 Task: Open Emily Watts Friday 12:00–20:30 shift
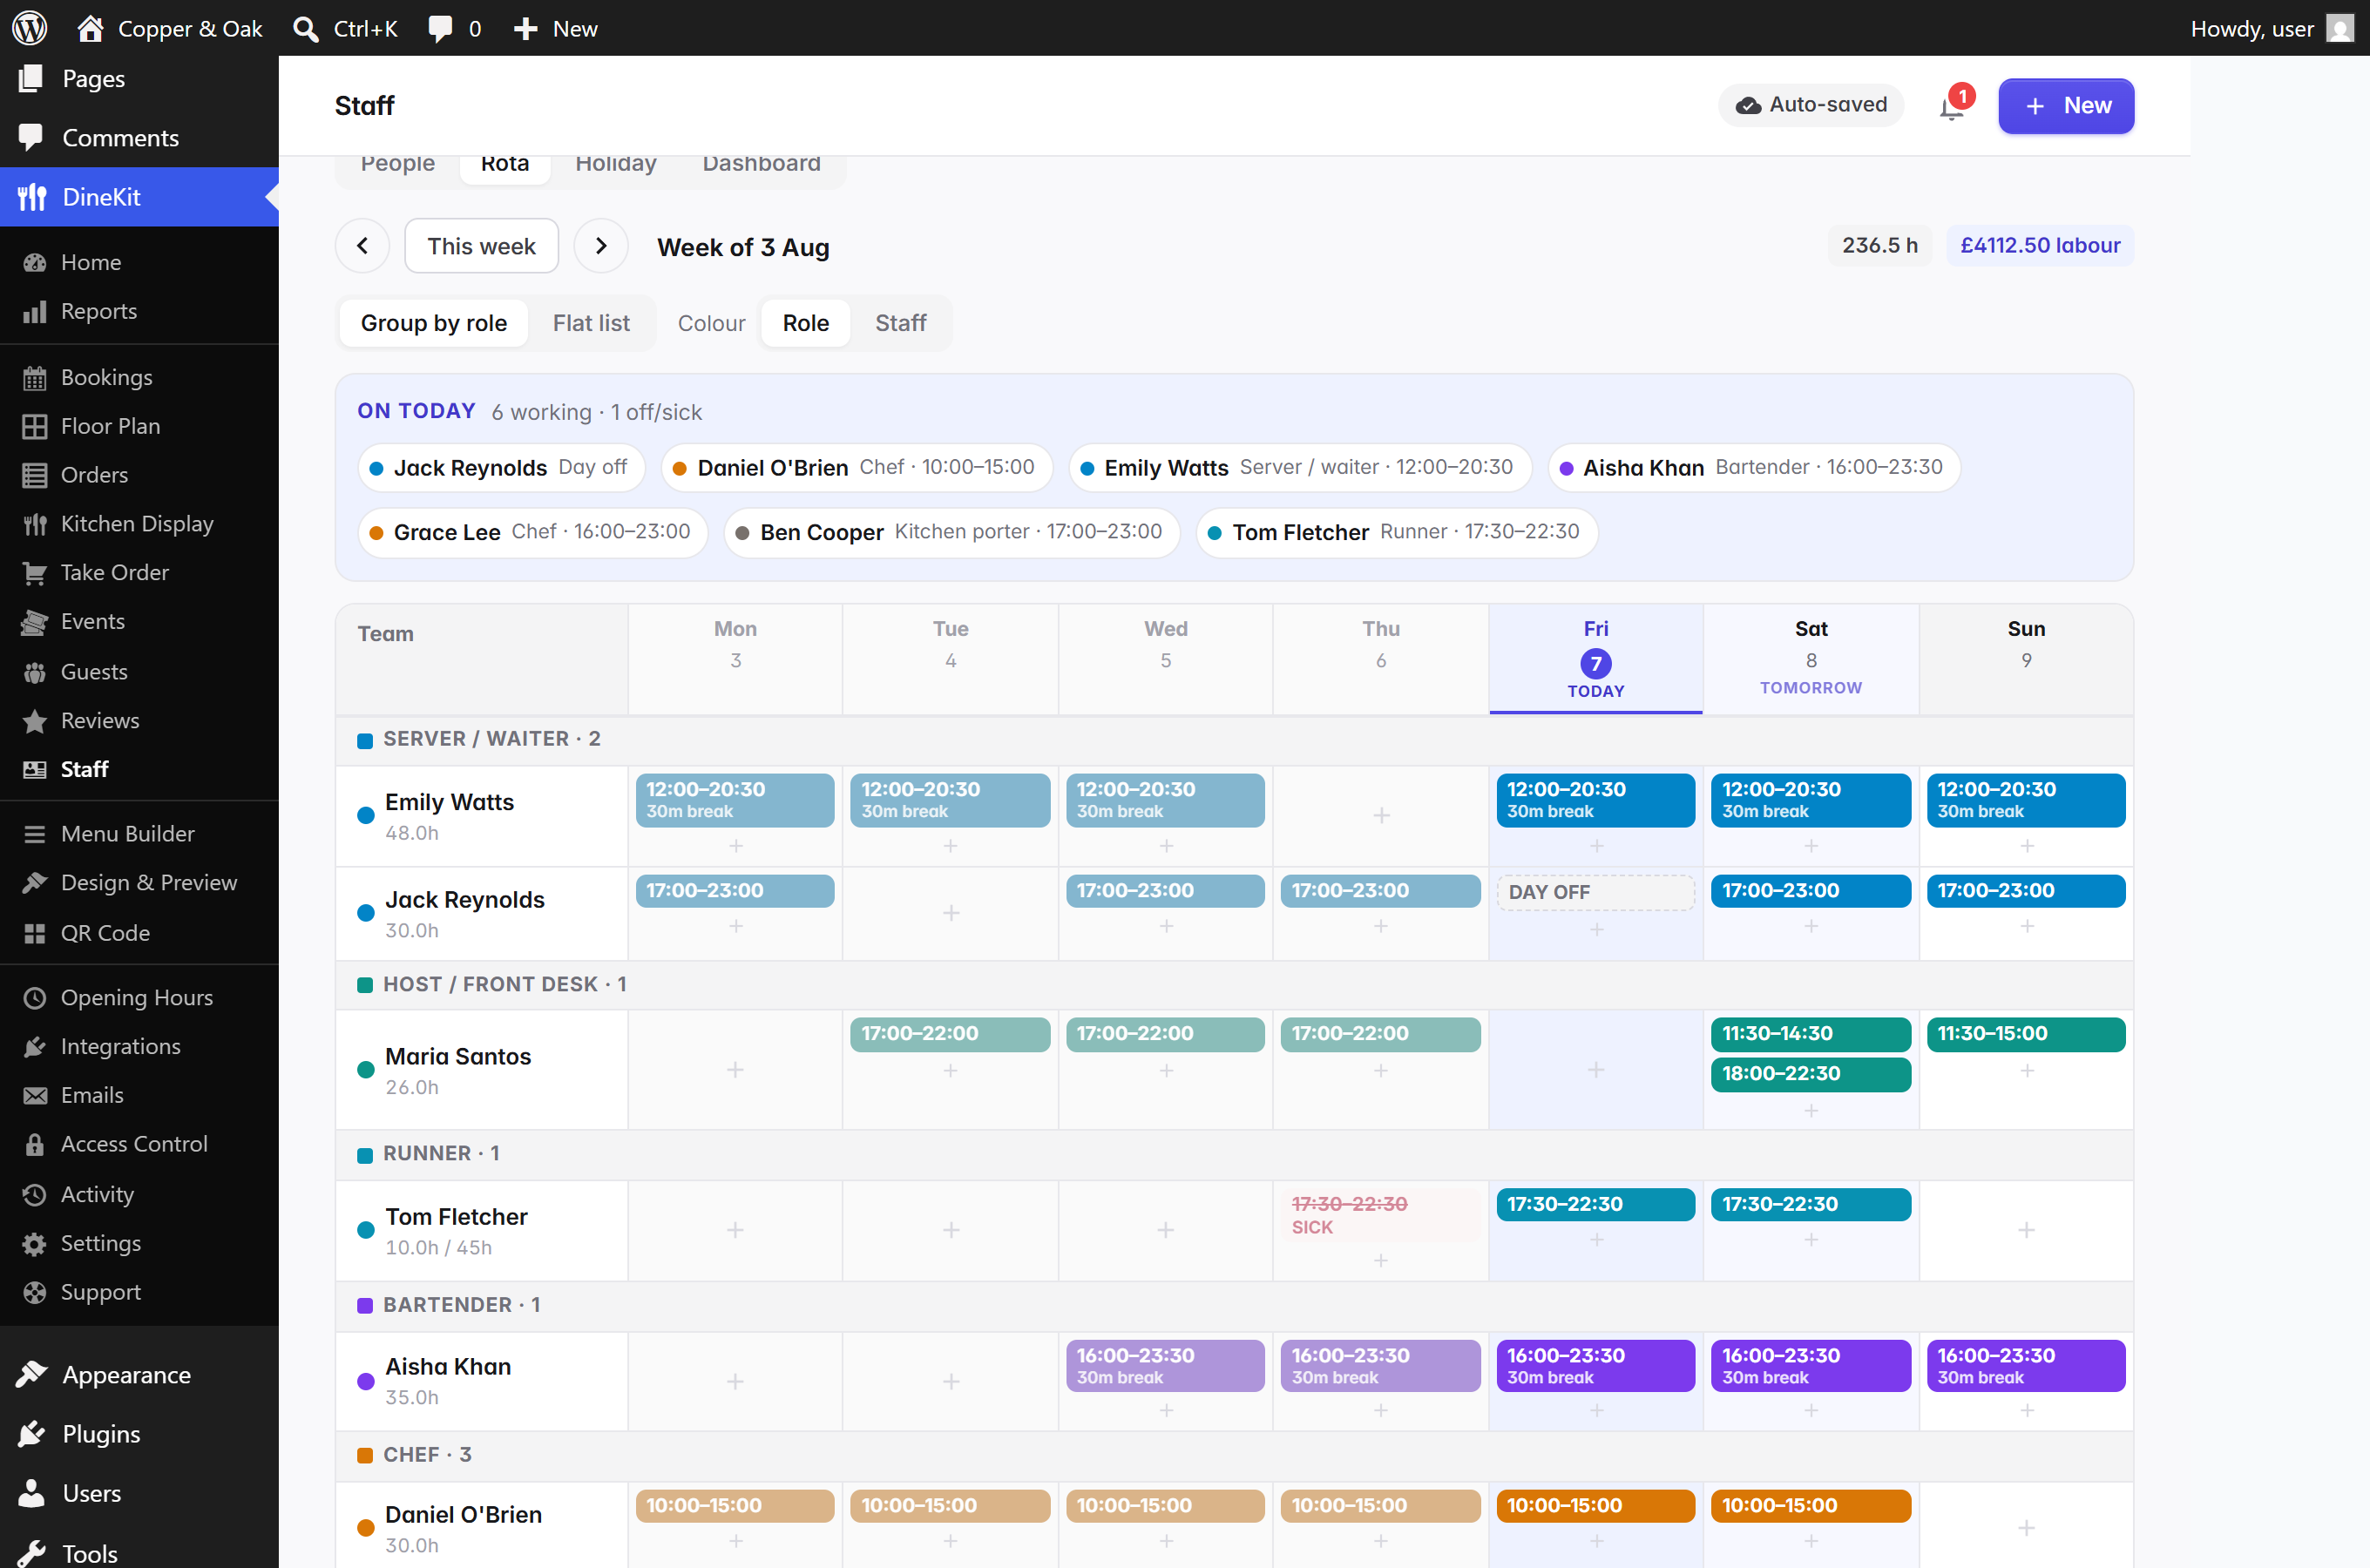point(1595,800)
